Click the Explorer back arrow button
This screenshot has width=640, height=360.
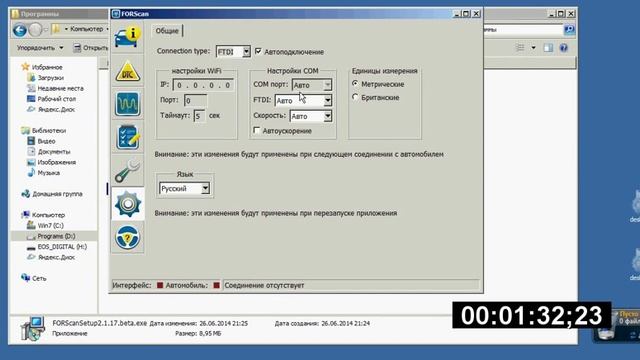(x=19, y=30)
